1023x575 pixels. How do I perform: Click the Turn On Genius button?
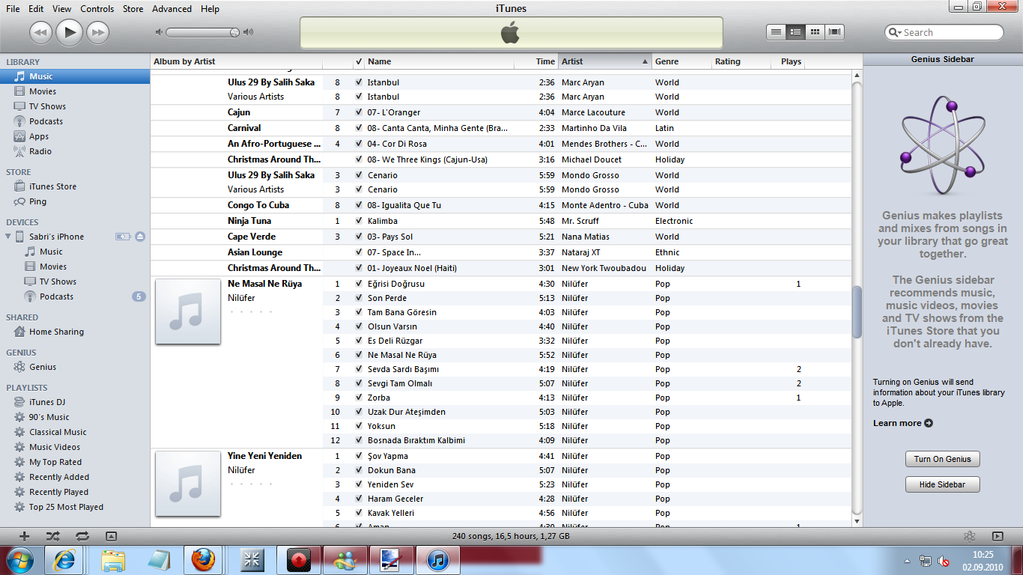tap(941, 459)
